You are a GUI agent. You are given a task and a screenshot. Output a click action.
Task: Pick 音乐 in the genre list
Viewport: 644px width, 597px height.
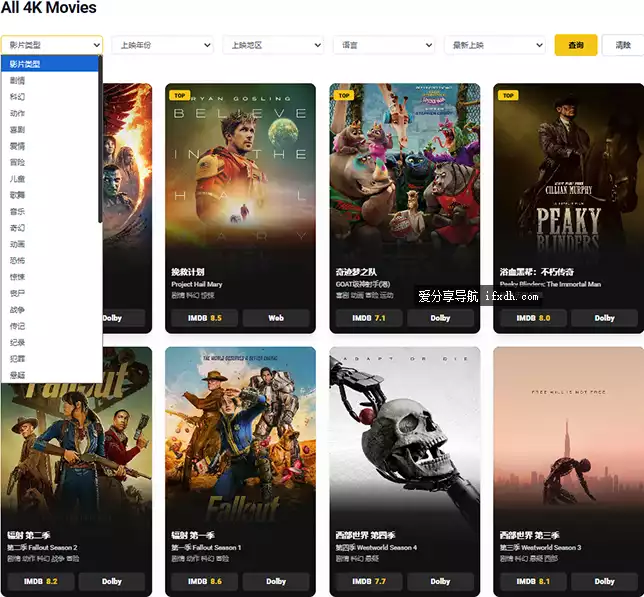tap(50, 211)
